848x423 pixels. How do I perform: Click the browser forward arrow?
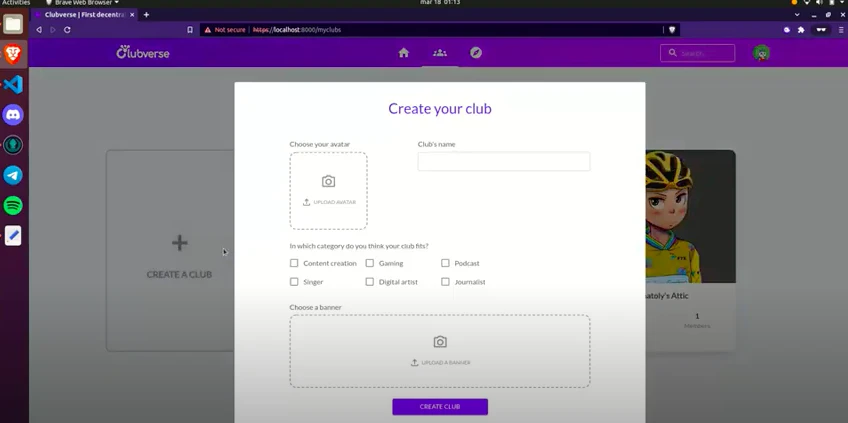click(x=53, y=30)
